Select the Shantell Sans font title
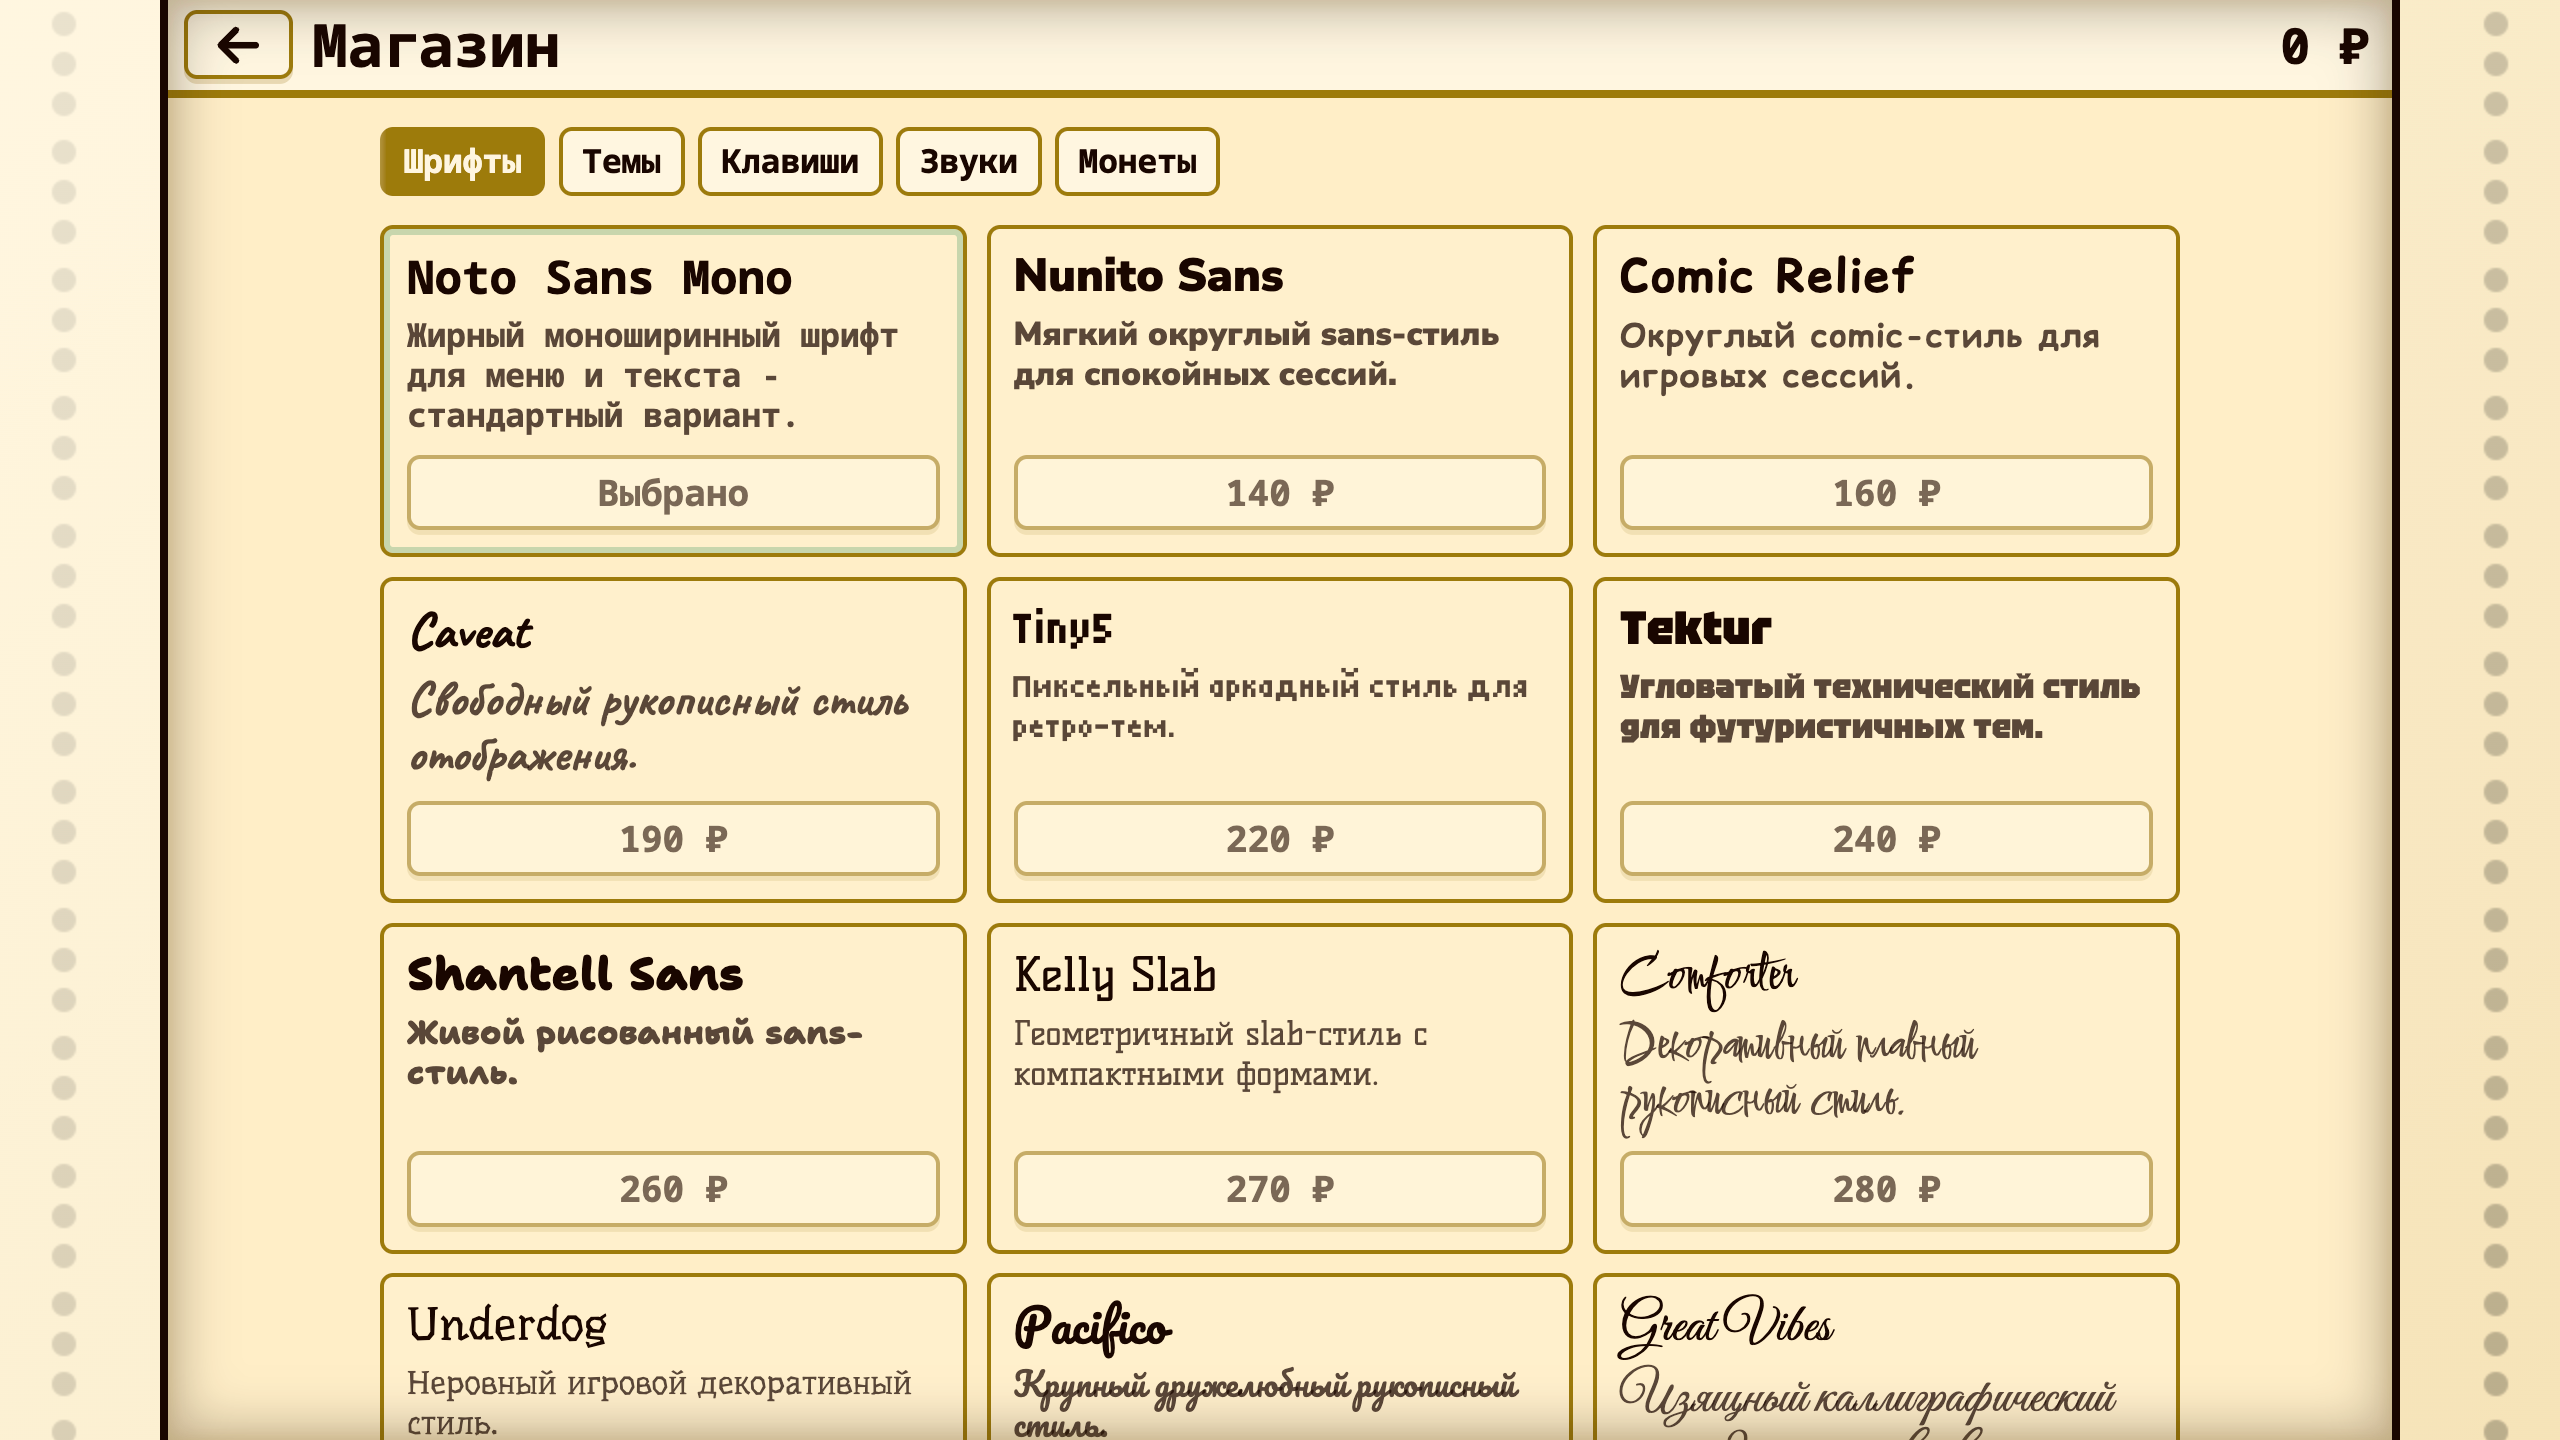2560x1440 pixels. pyautogui.click(x=575, y=974)
